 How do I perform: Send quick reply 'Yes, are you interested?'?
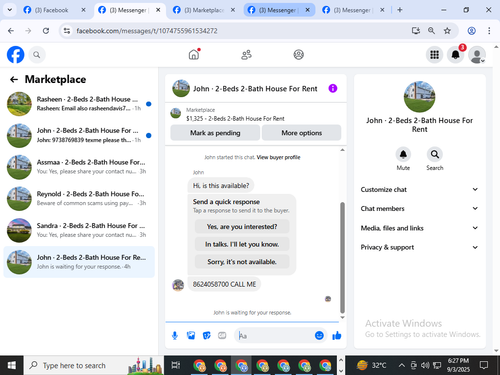pos(242,227)
